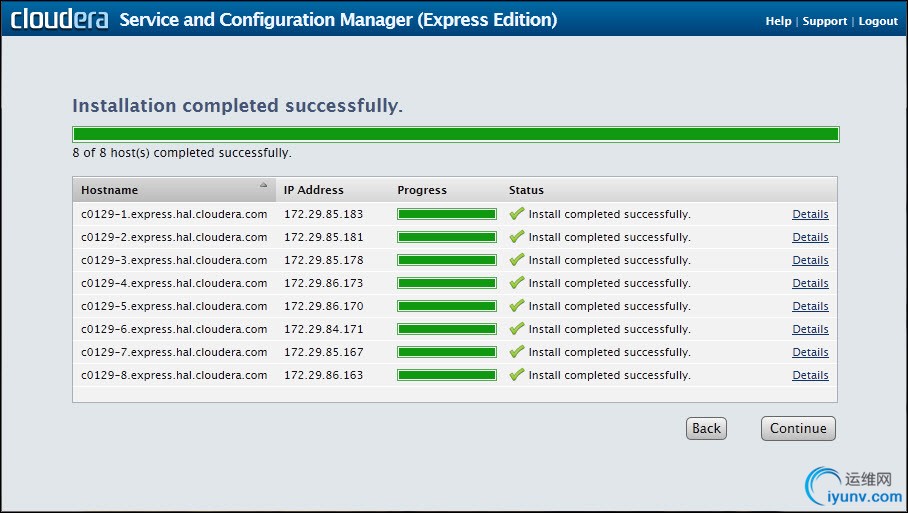This screenshot has width=908, height=513.
Task: Sort by Hostname column header
Action: [x=174, y=190]
